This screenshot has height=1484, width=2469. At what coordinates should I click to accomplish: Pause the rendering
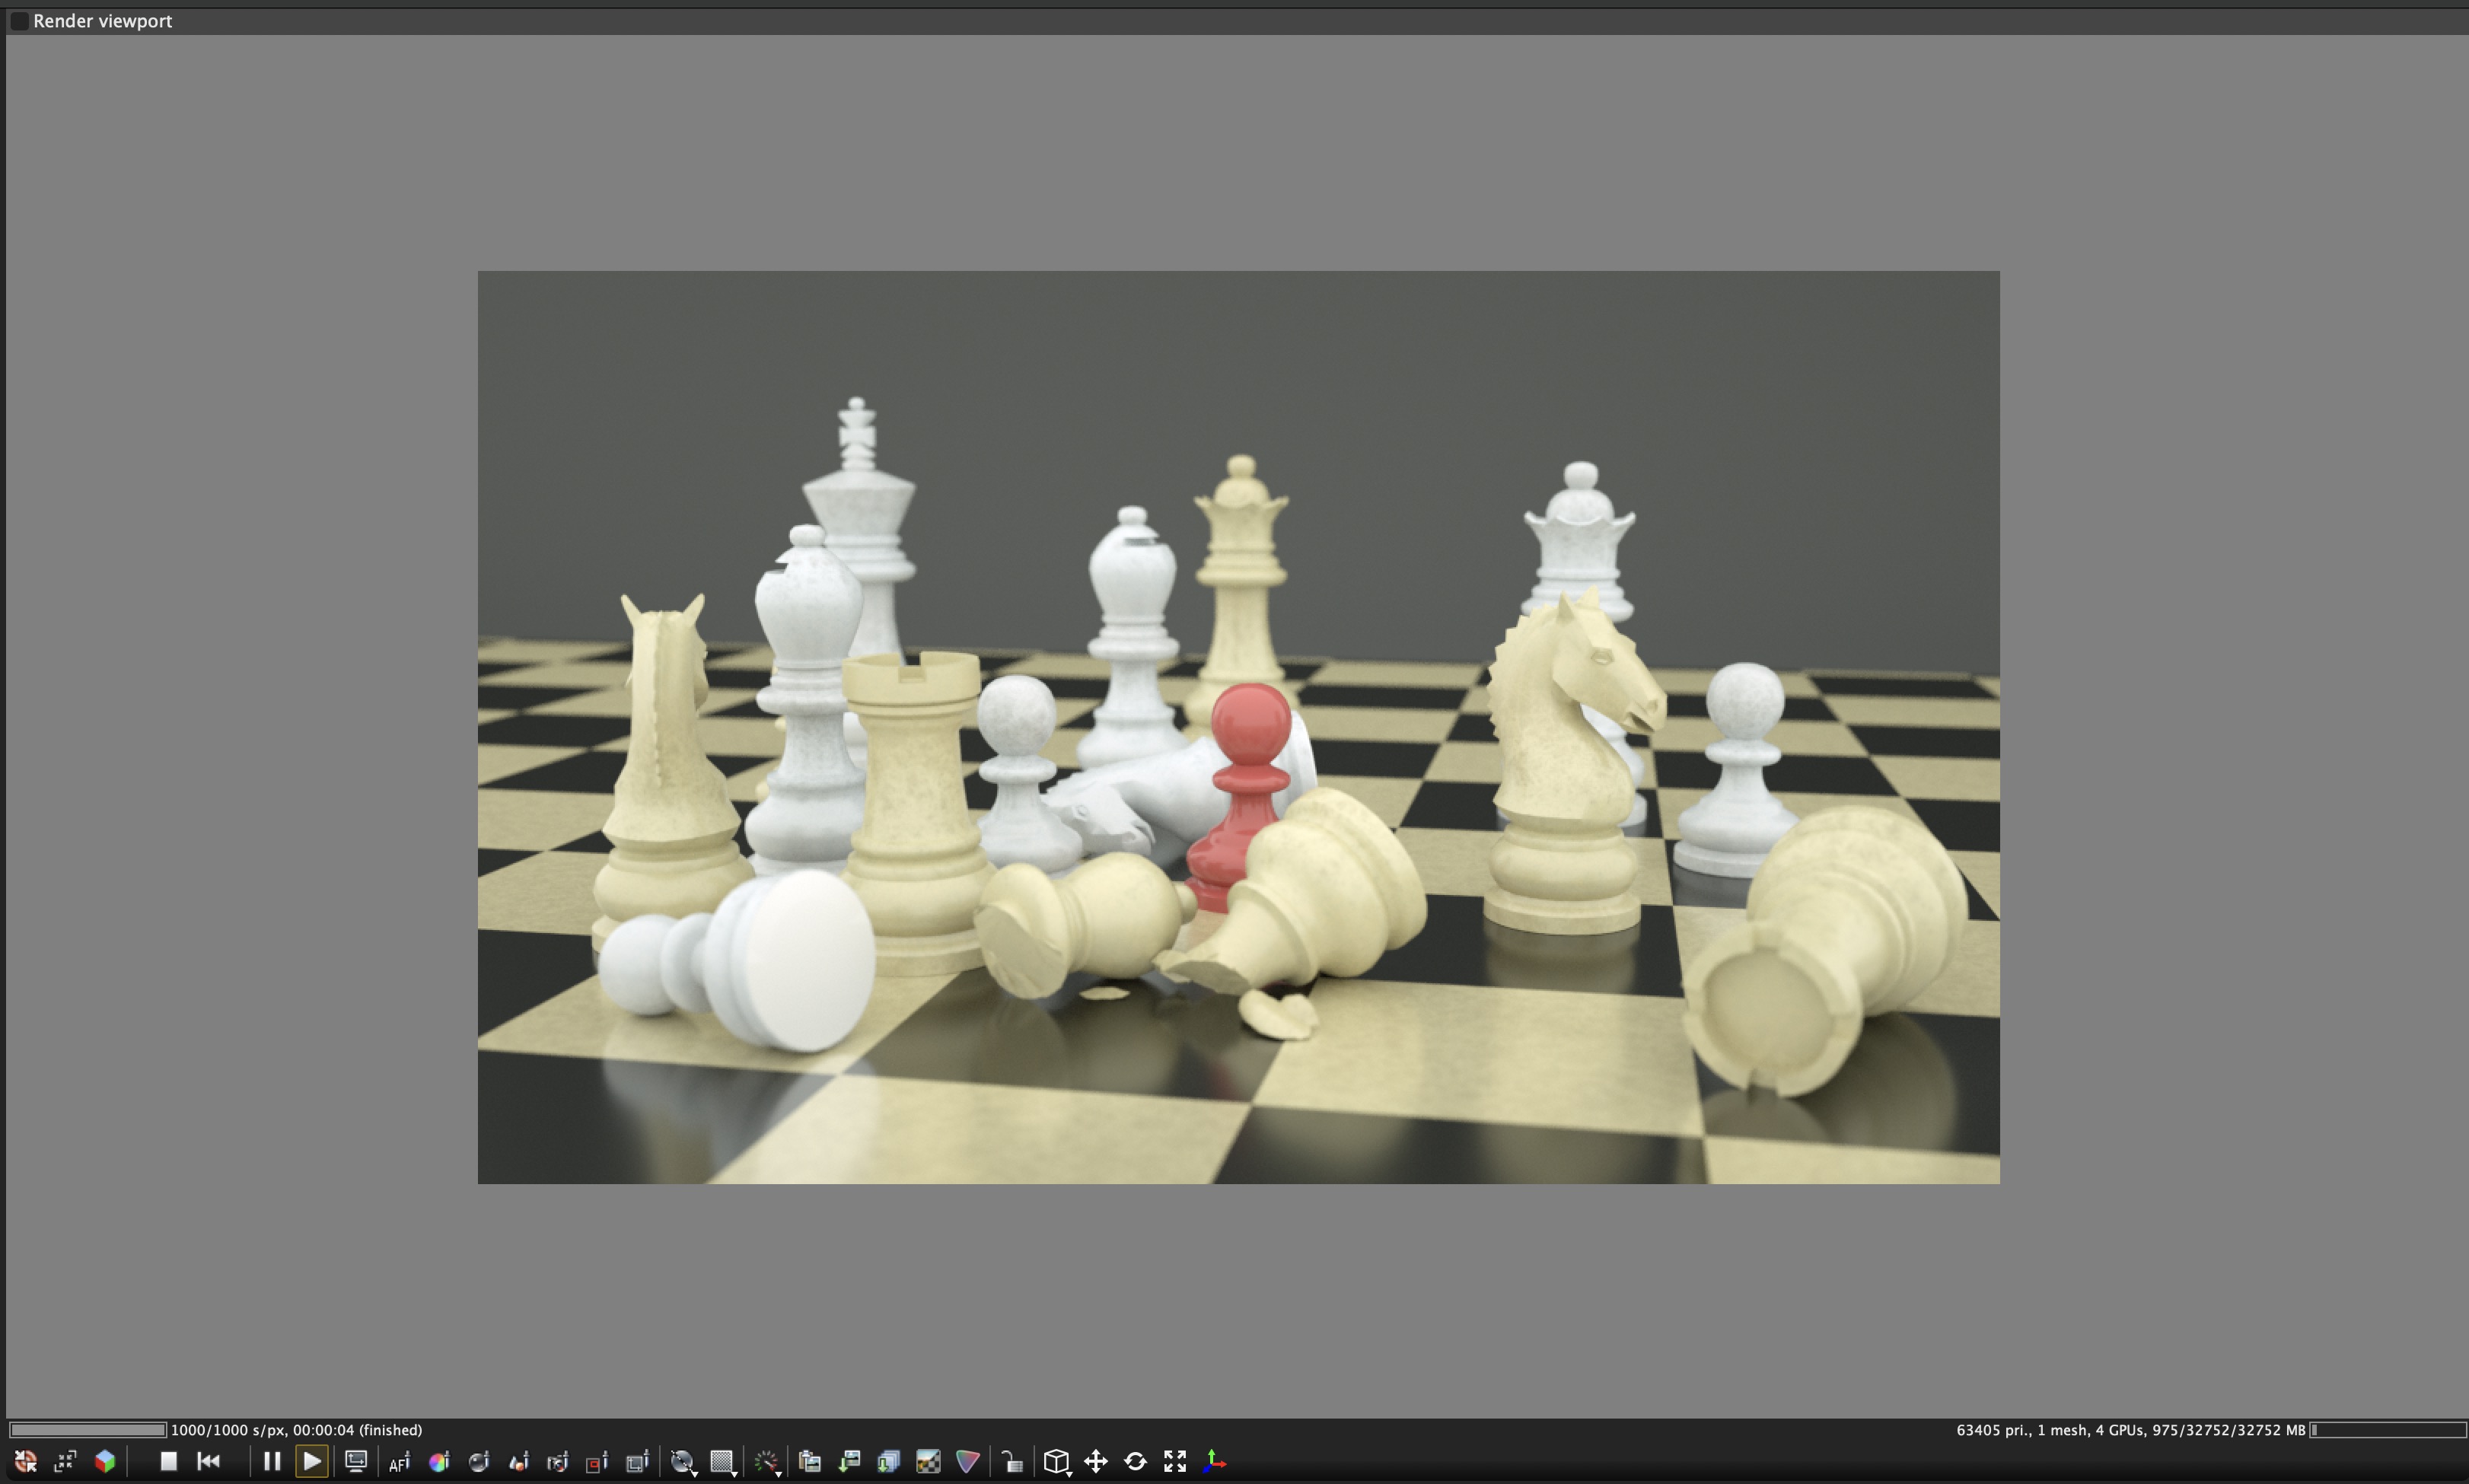pyautogui.click(x=271, y=1461)
